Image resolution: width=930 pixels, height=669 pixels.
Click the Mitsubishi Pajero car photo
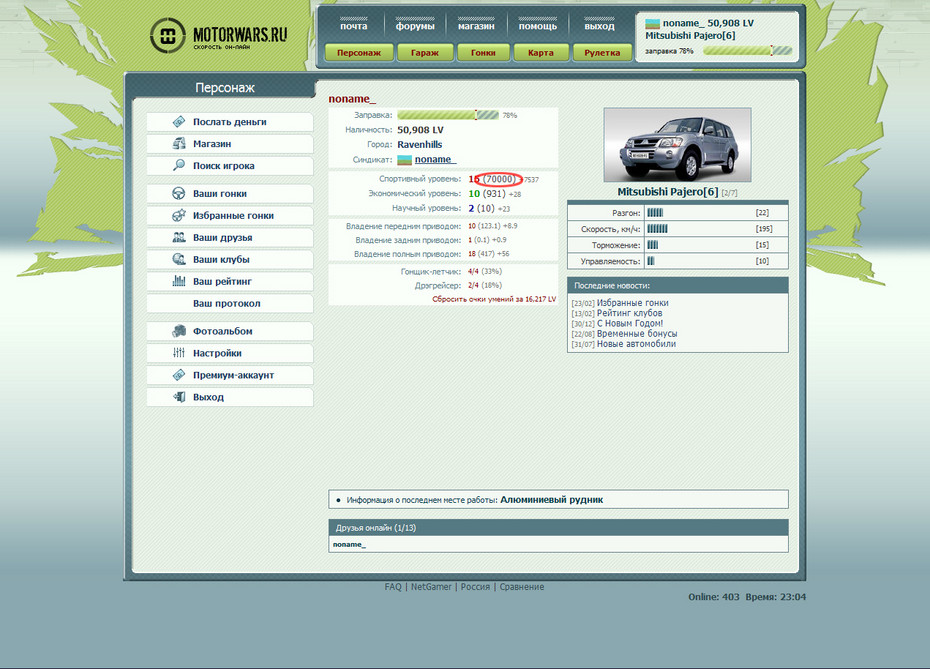pyautogui.click(x=677, y=145)
